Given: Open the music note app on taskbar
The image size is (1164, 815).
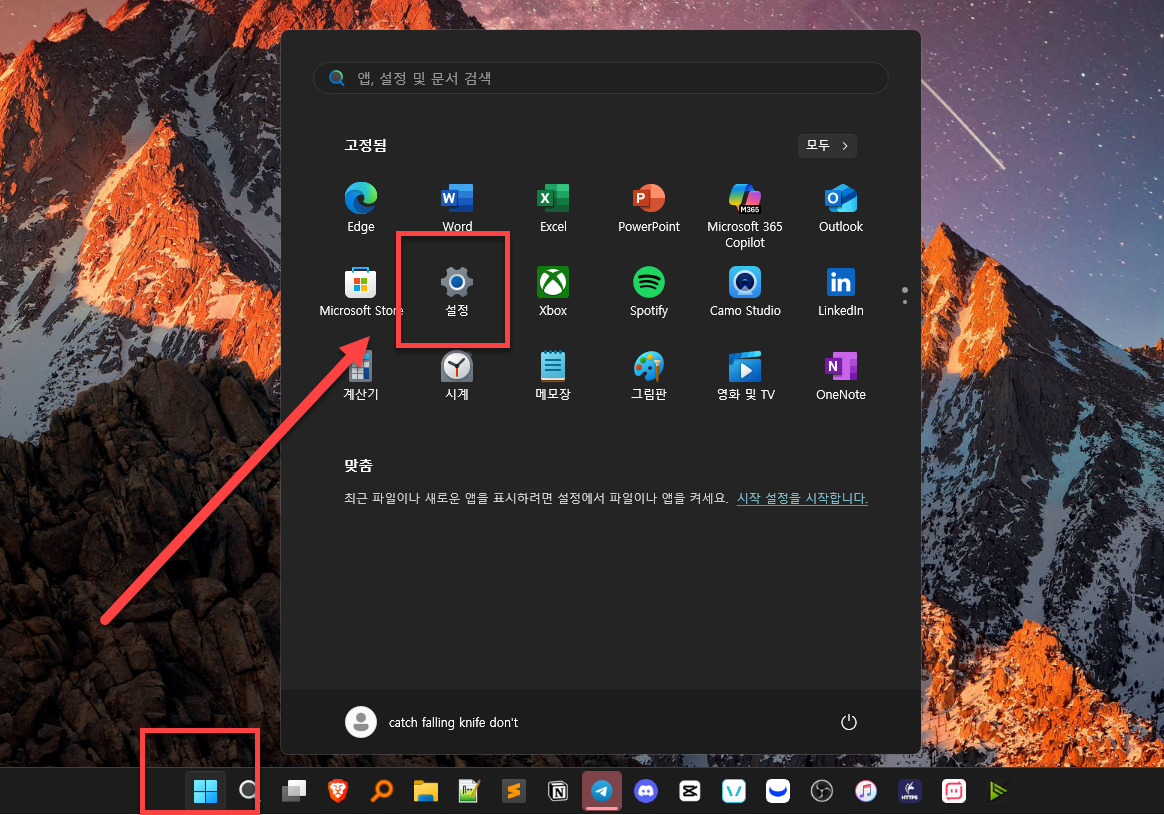Looking at the screenshot, I should pos(866,791).
